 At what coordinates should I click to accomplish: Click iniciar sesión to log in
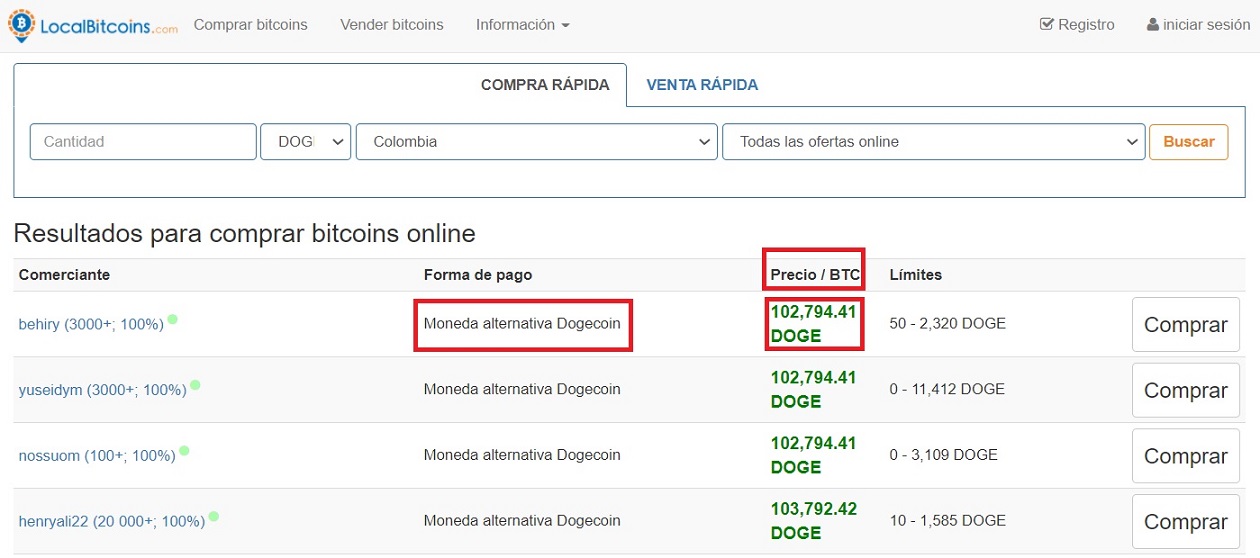click(1198, 25)
